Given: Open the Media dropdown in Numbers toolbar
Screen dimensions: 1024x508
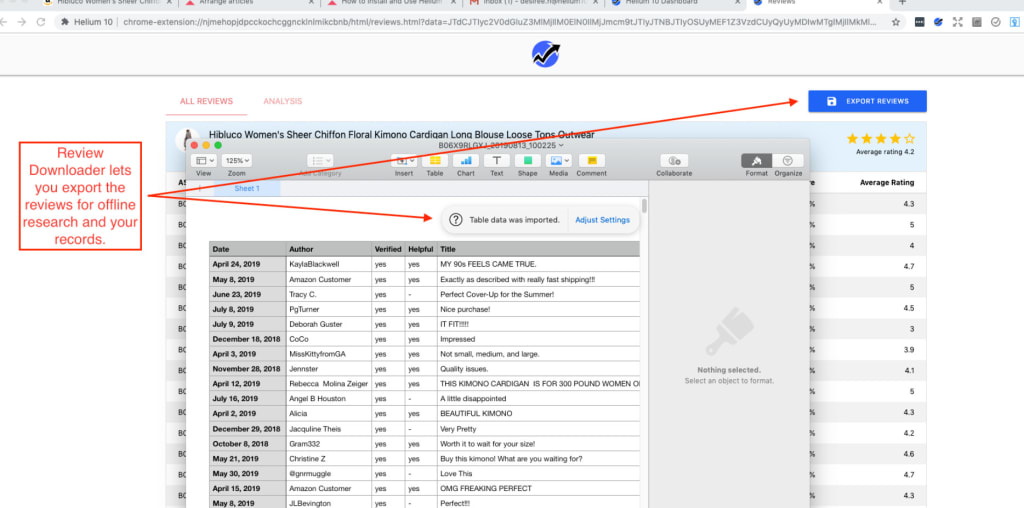Looking at the screenshot, I should click(558, 161).
